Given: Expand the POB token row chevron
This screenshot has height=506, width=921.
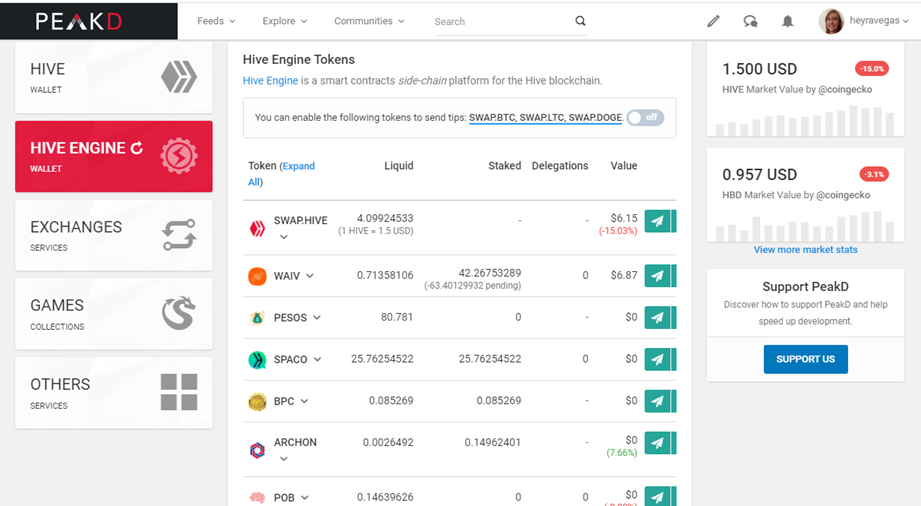Looking at the screenshot, I should coord(304,497).
